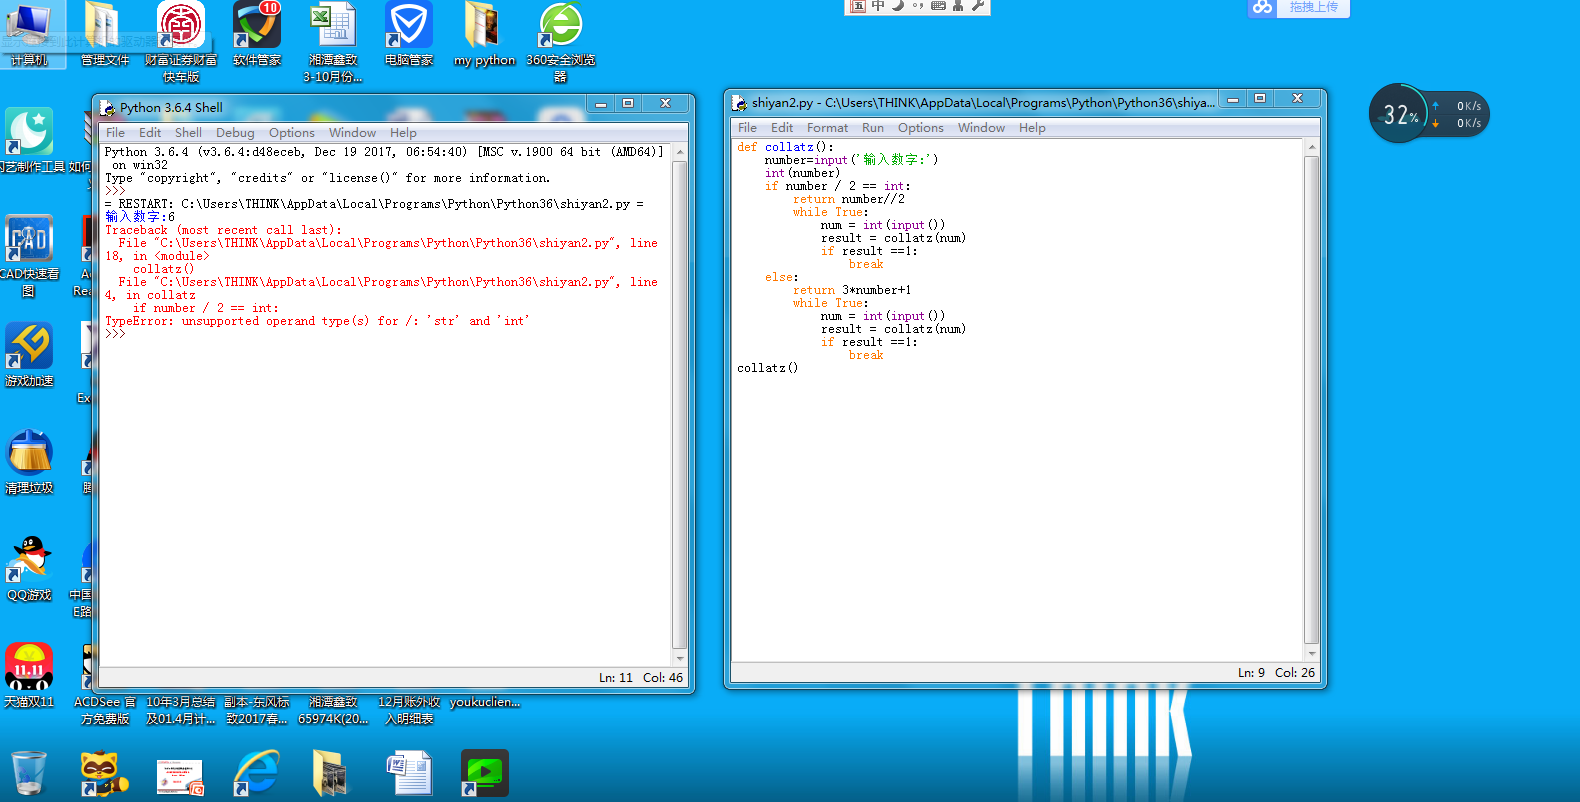1580x802 pixels.
Task: Open the Recycle Bin icon
Action: tap(29, 773)
